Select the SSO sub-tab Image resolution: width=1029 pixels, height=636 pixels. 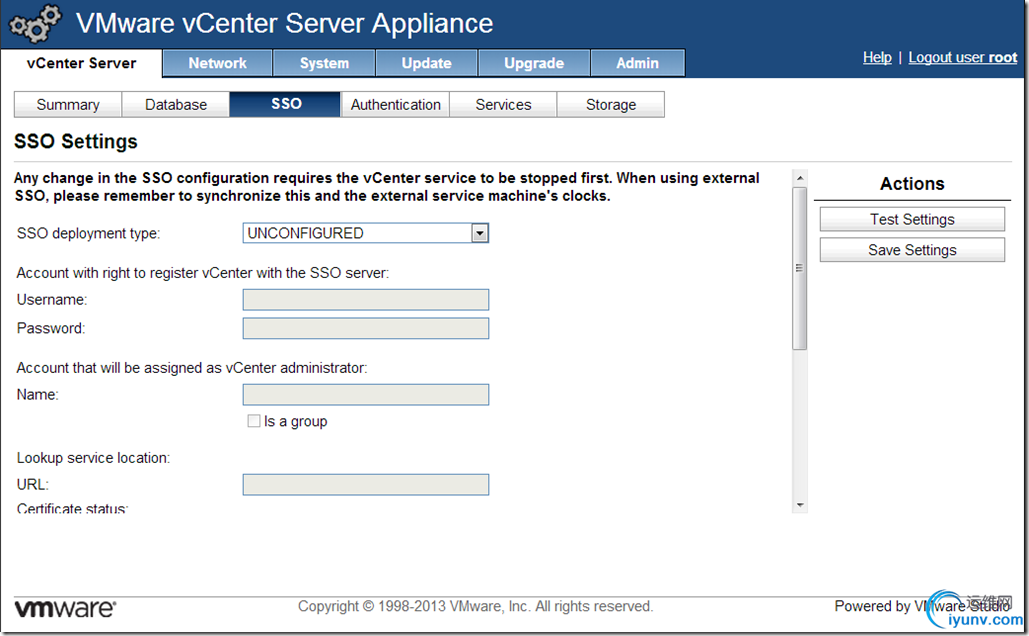point(286,104)
